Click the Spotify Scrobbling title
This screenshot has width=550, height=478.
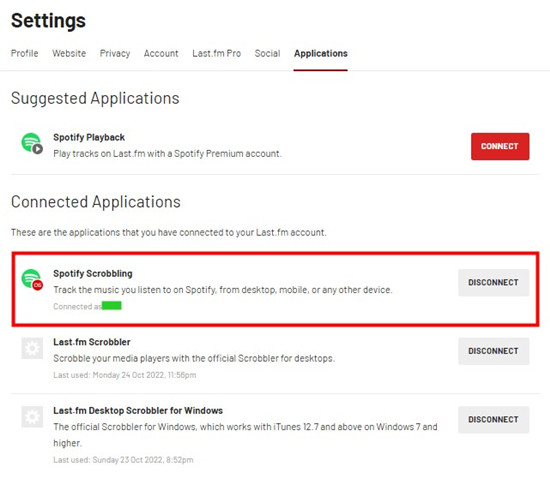(93, 274)
